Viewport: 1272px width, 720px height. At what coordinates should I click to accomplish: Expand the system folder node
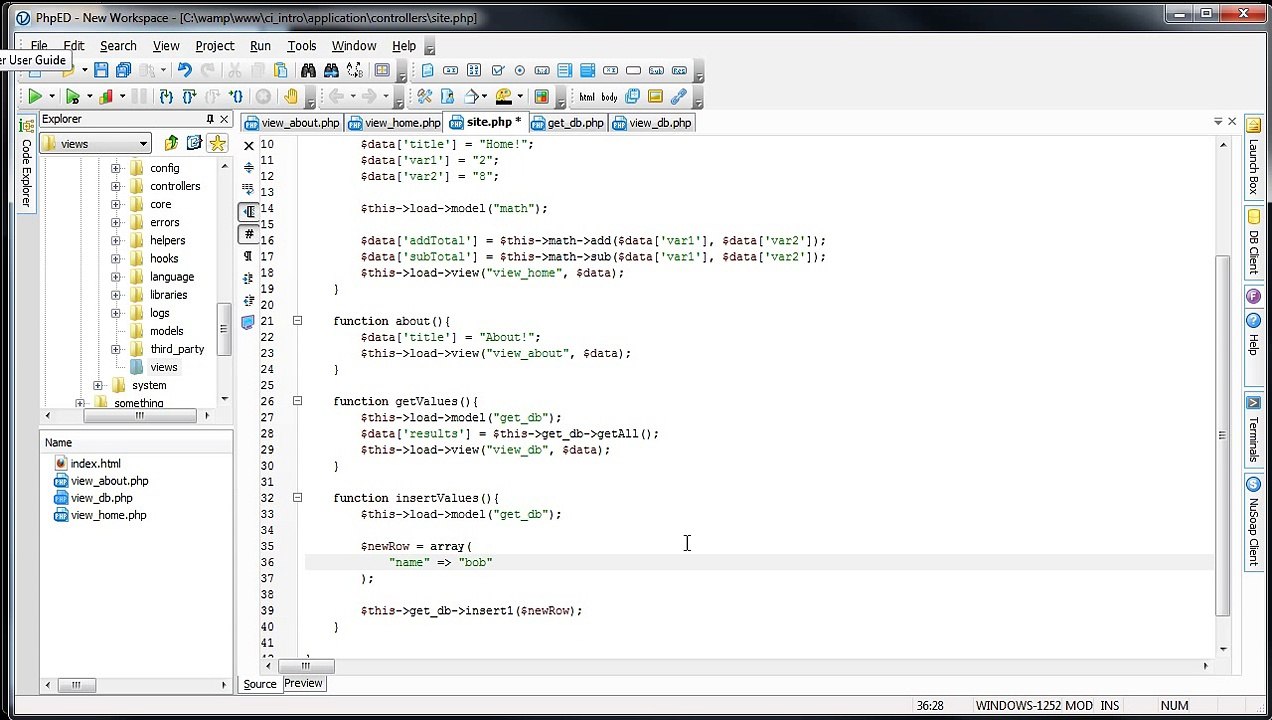[97, 385]
